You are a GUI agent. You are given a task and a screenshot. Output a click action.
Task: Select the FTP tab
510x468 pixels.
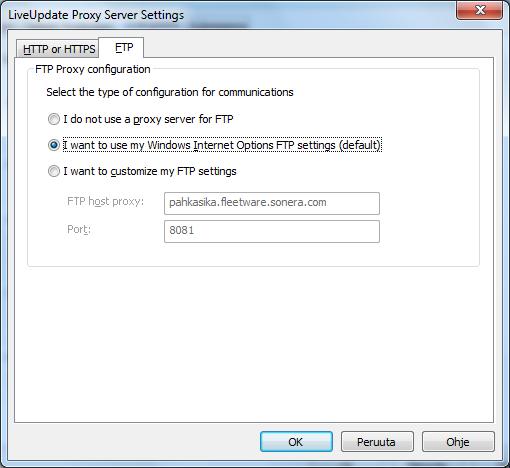122,47
